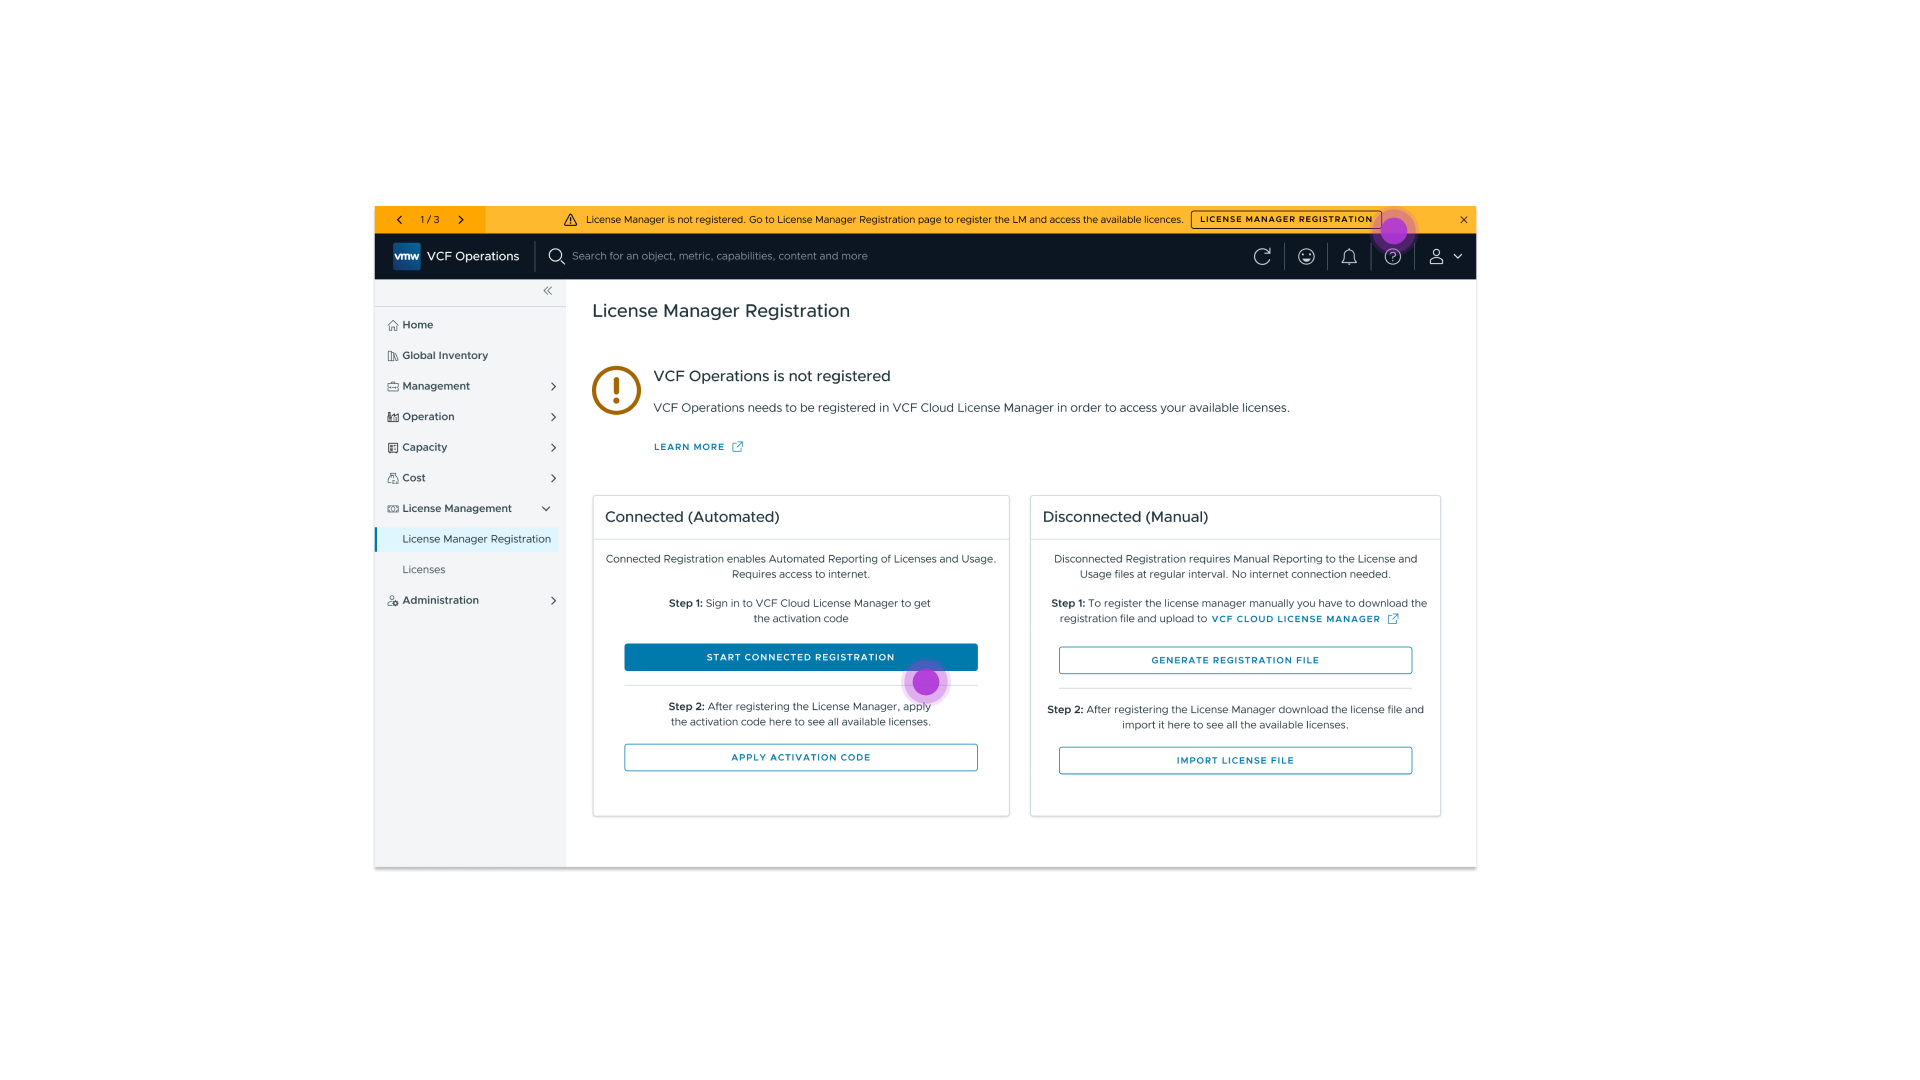
Task: Open the user account menu
Action: pos(1445,257)
